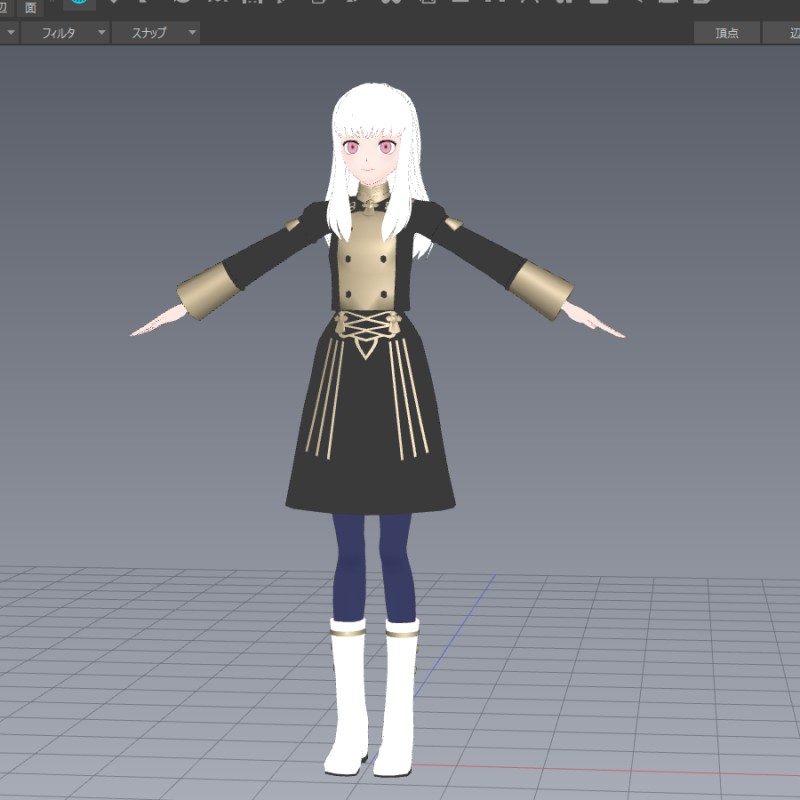Toggle the 面 face mode button

[31, 7]
